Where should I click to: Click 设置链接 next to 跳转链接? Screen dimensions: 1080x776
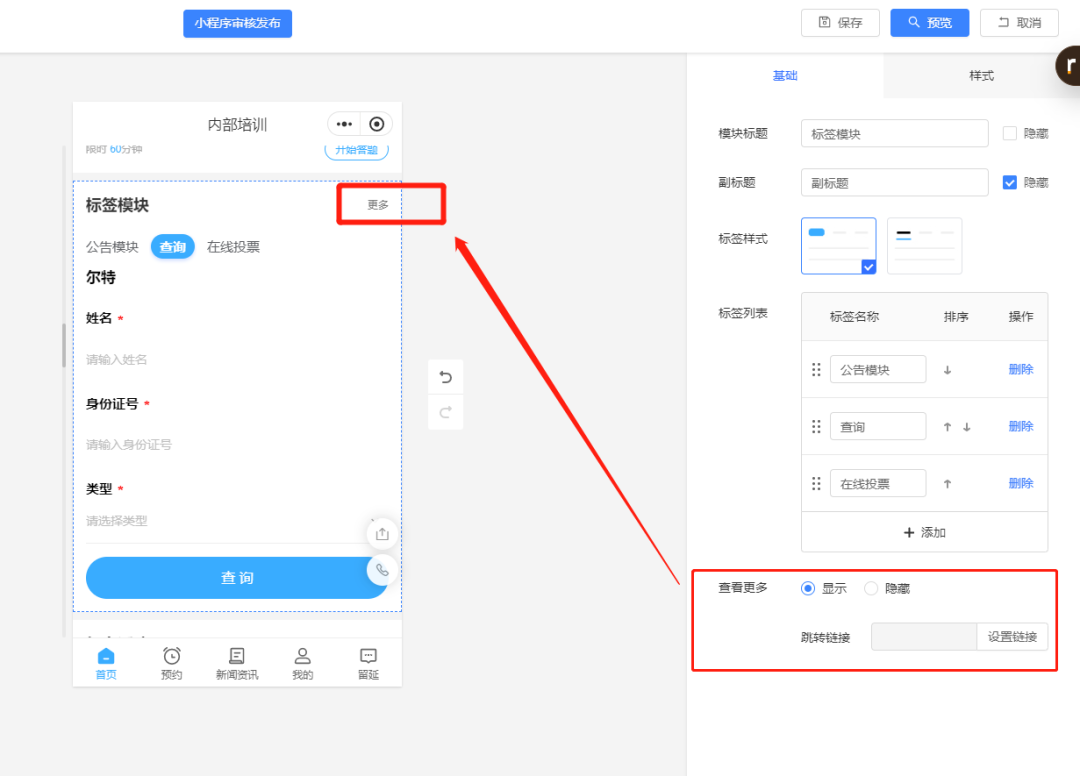[x=1012, y=637]
